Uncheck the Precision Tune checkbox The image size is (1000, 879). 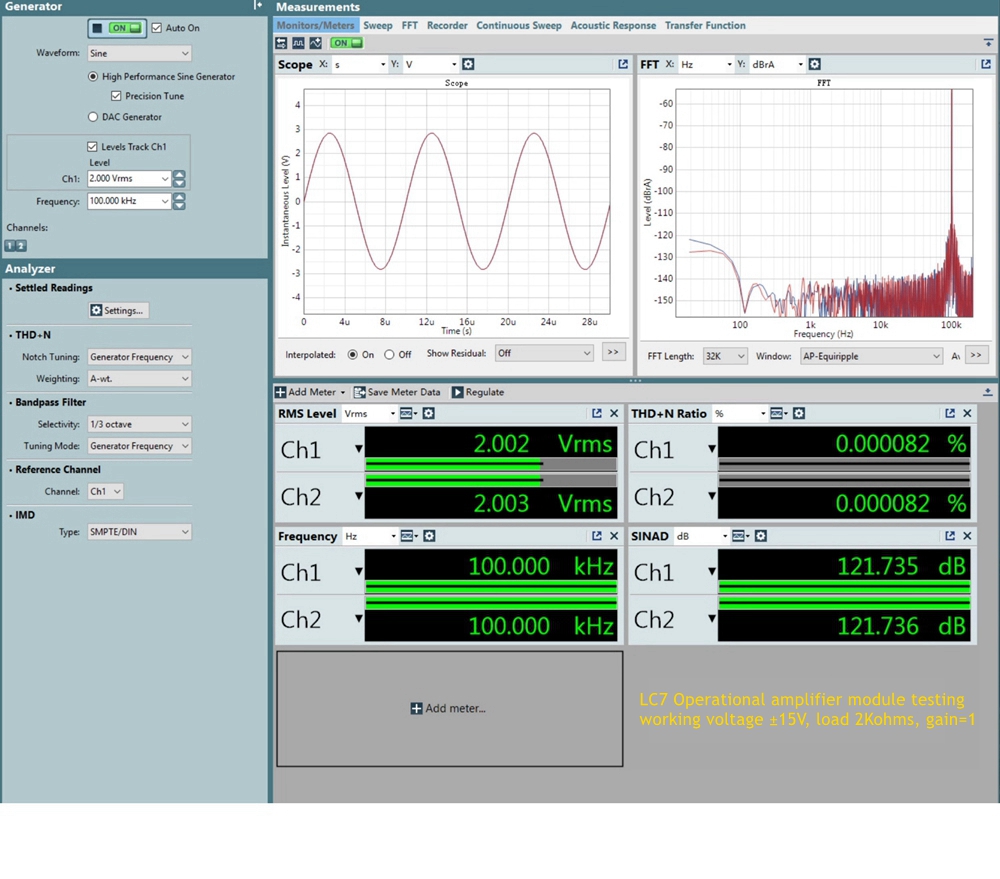[x=116, y=96]
